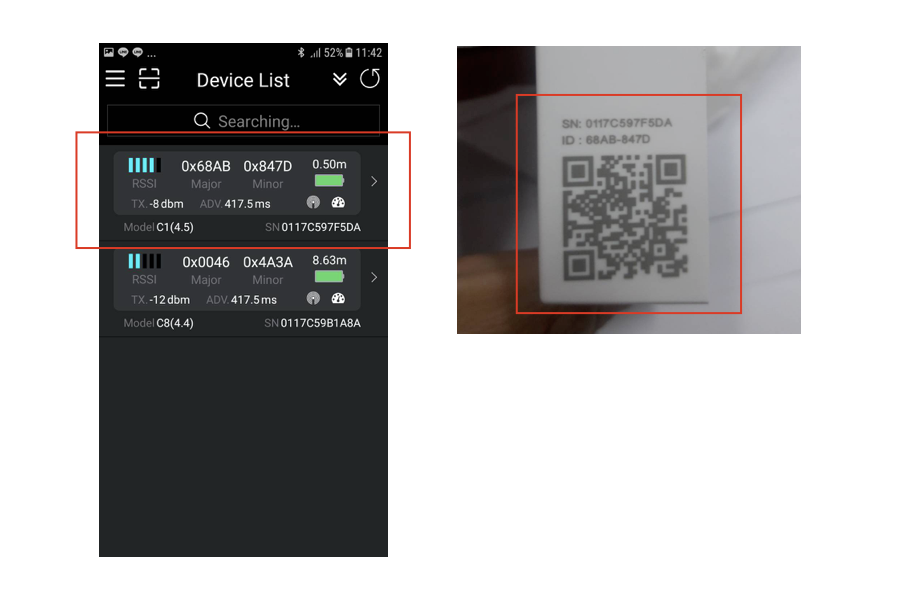Viewport: 900px width, 600px height.
Task: Expand device 0x68AB with chevron
Action: click(374, 181)
